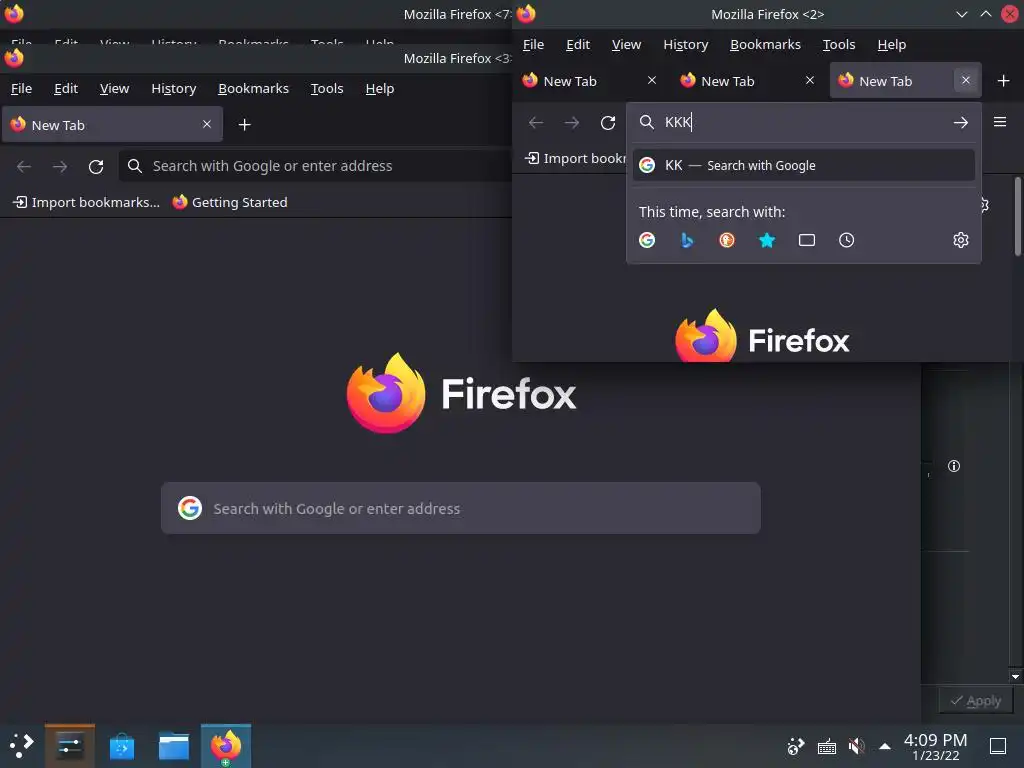Reload page in Firefox <2> window
The height and width of the screenshot is (768, 1024).
608,123
